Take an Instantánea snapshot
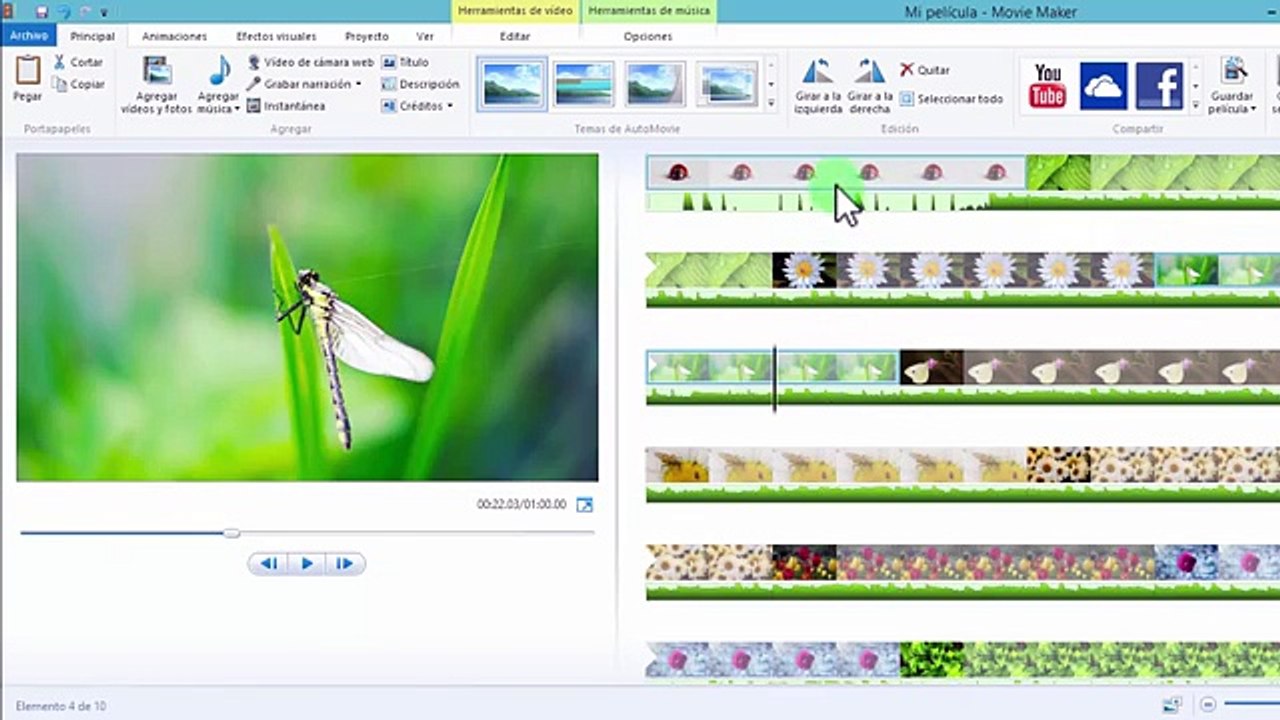 [286, 106]
